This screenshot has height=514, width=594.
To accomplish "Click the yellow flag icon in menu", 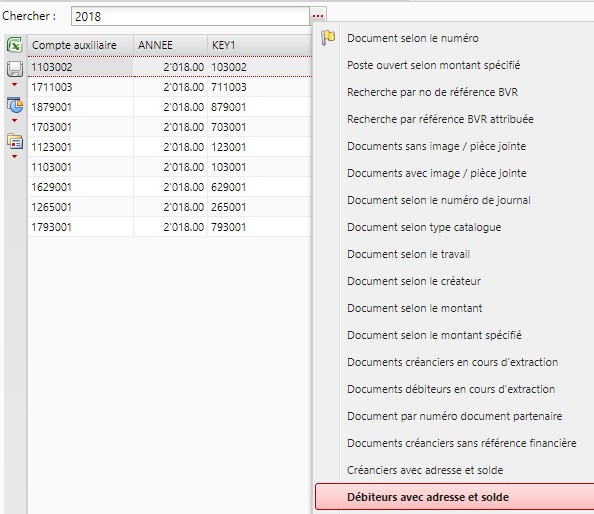I will tap(328, 38).
